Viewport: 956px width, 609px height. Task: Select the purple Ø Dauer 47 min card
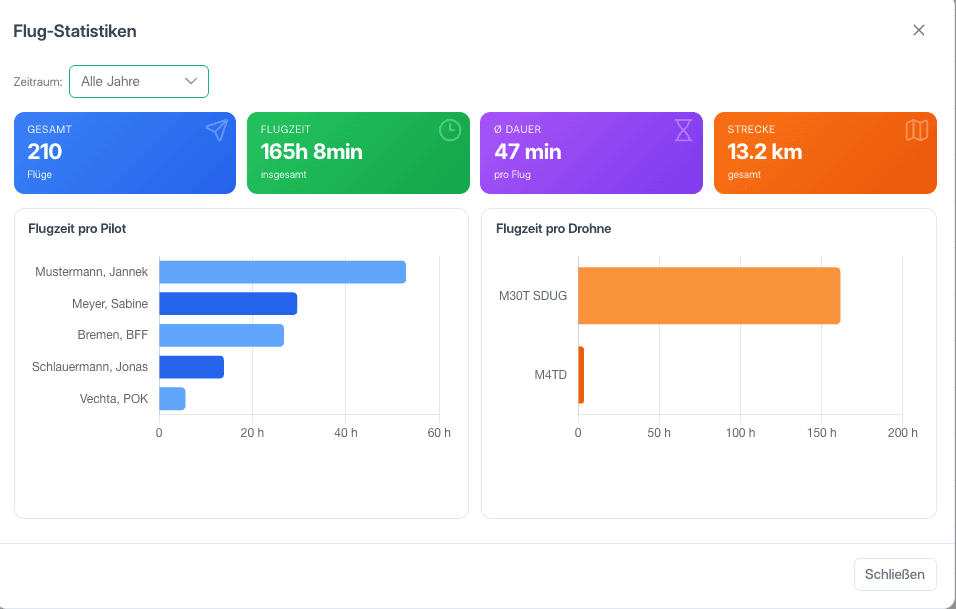(x=591, y=153)
